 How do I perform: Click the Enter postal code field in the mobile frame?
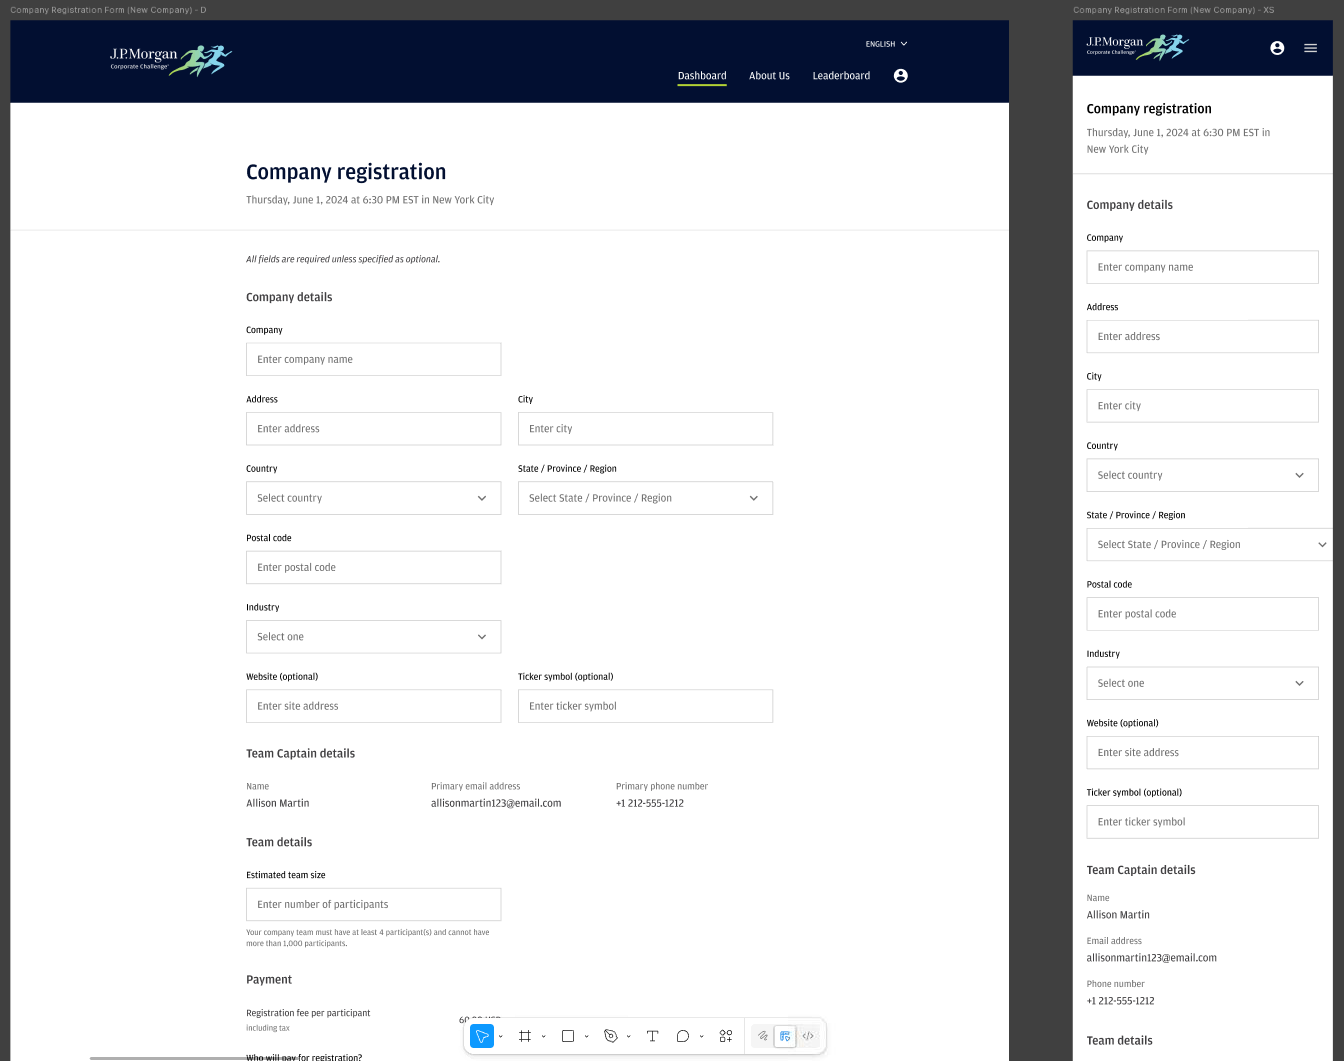click(x=1202, y=614)
